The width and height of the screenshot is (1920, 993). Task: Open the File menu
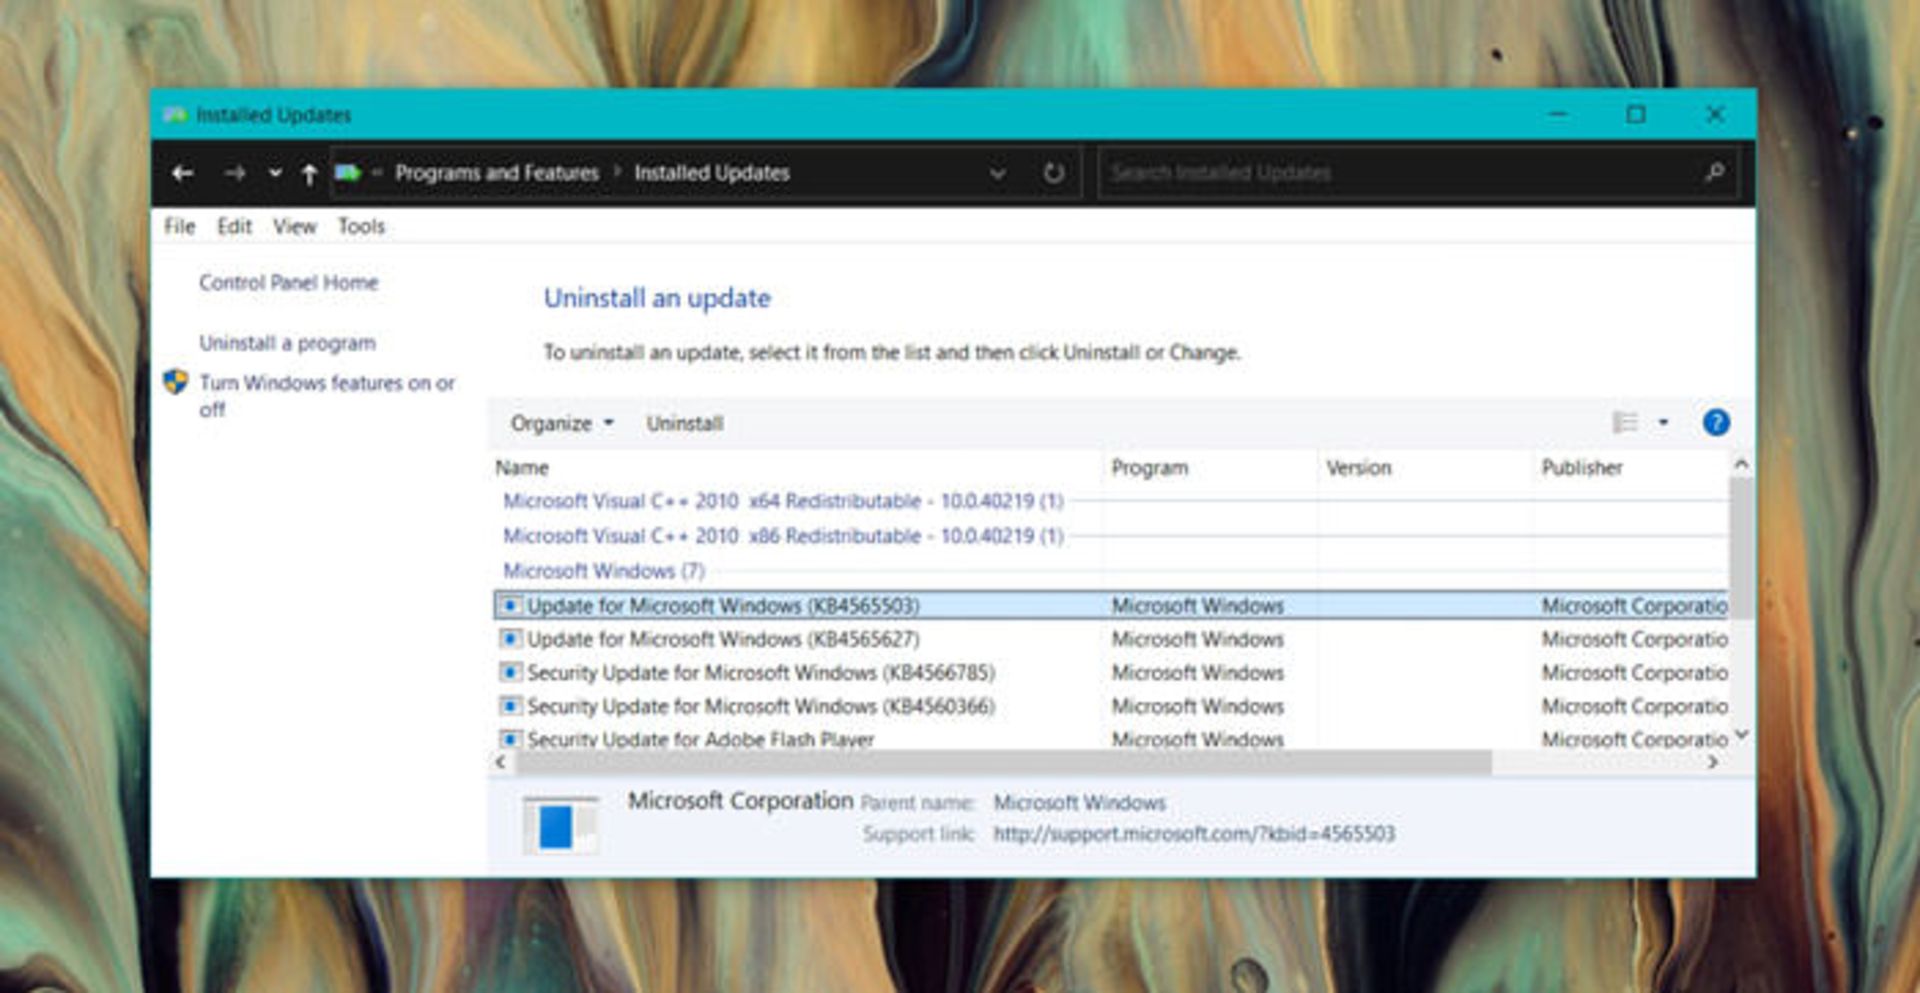click(x=179, y=226)
